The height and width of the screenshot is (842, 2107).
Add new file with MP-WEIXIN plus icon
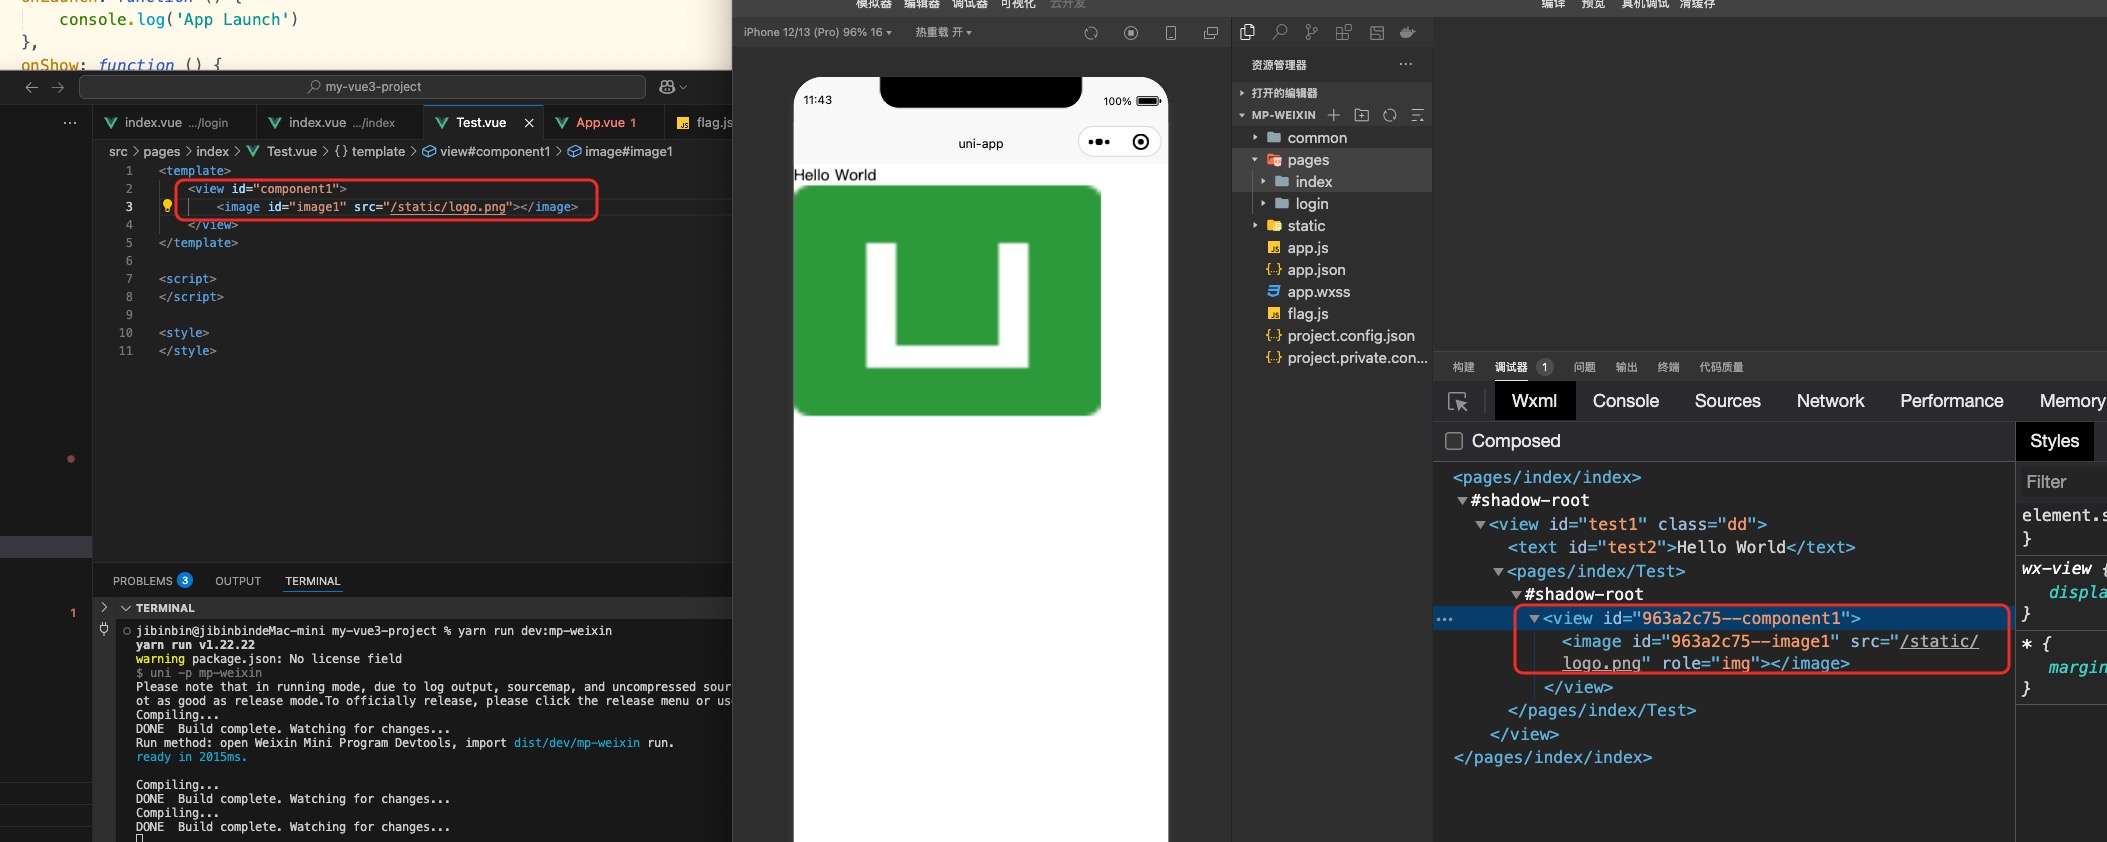point(1333,115)
